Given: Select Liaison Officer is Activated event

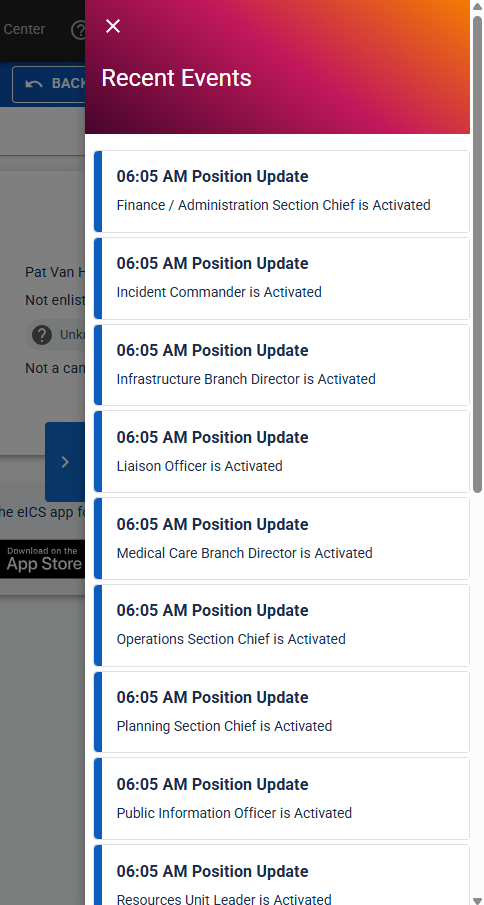Looking at the screenshot, I should (x=282, y=451).
